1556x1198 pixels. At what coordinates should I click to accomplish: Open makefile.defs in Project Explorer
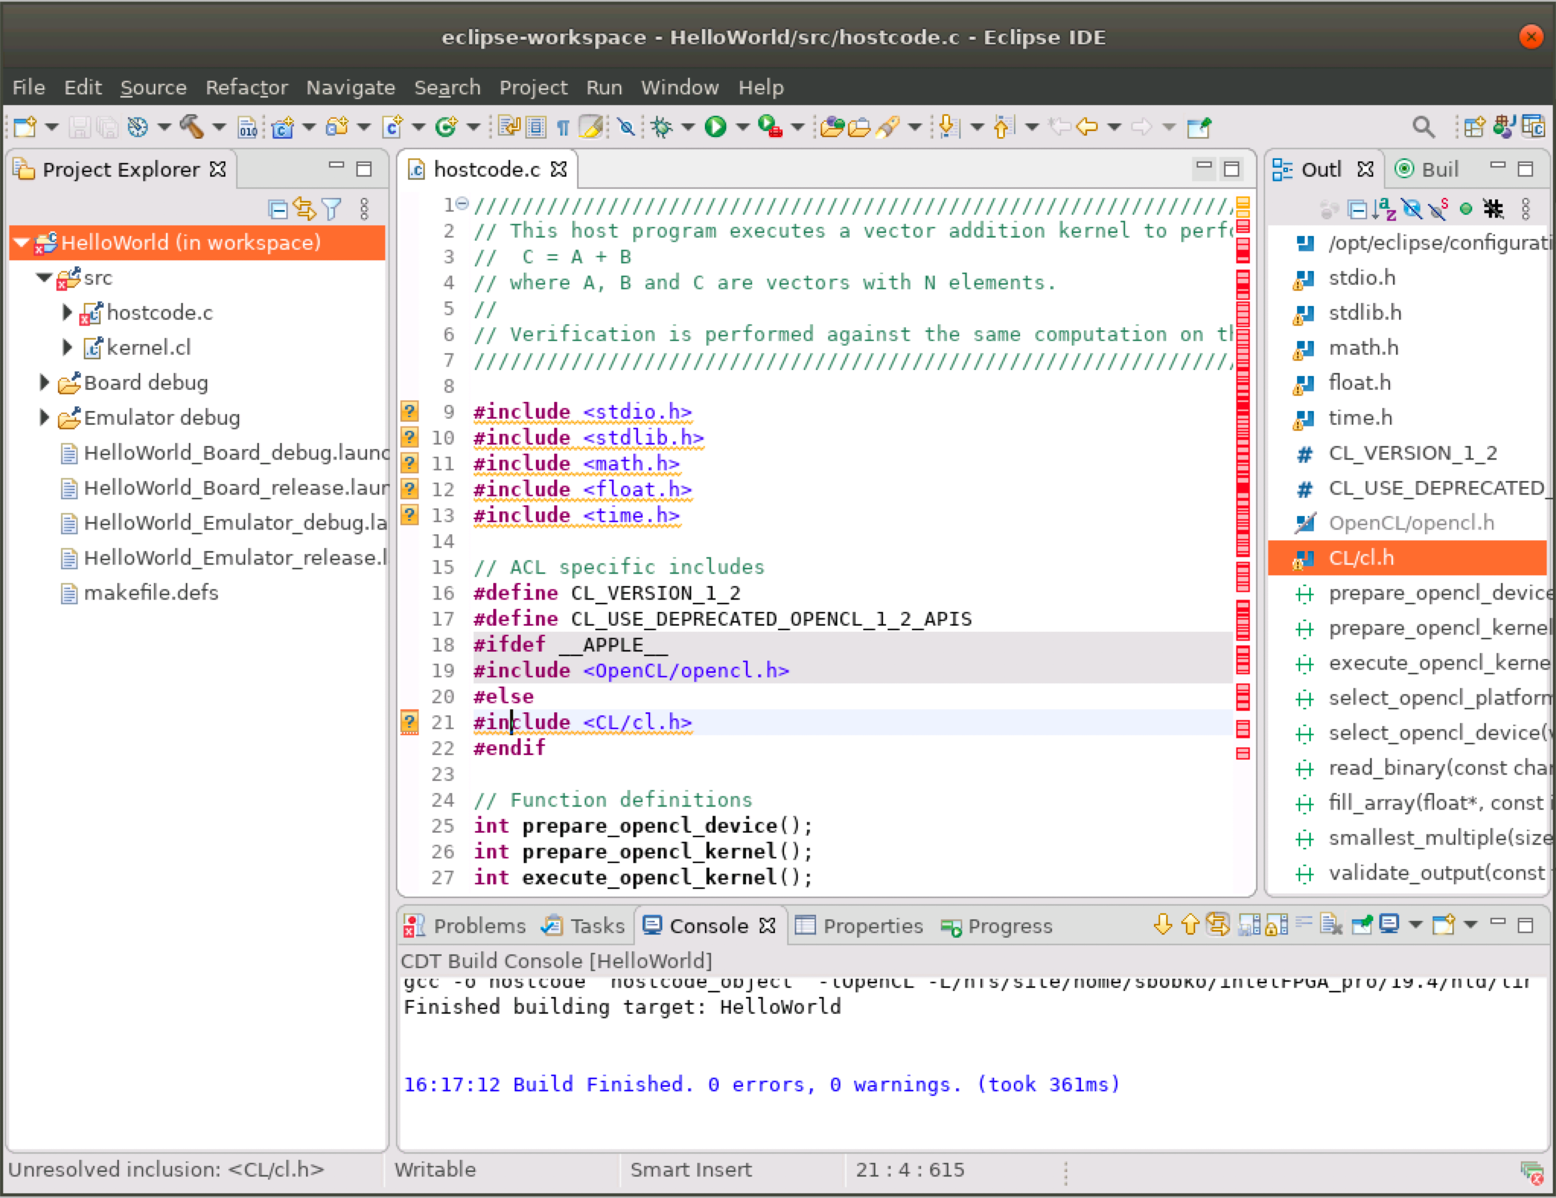[151, 593]
